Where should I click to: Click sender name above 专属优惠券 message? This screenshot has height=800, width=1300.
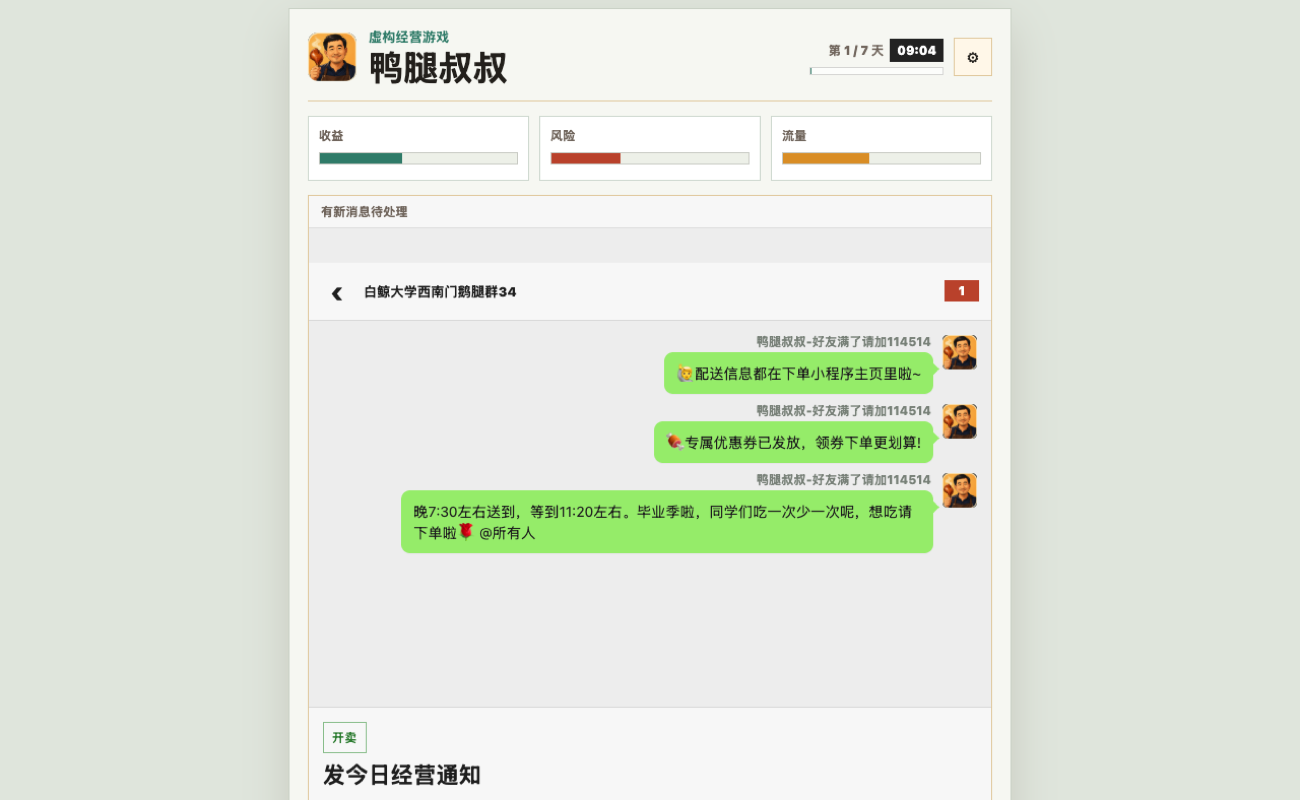coord(843,410)
